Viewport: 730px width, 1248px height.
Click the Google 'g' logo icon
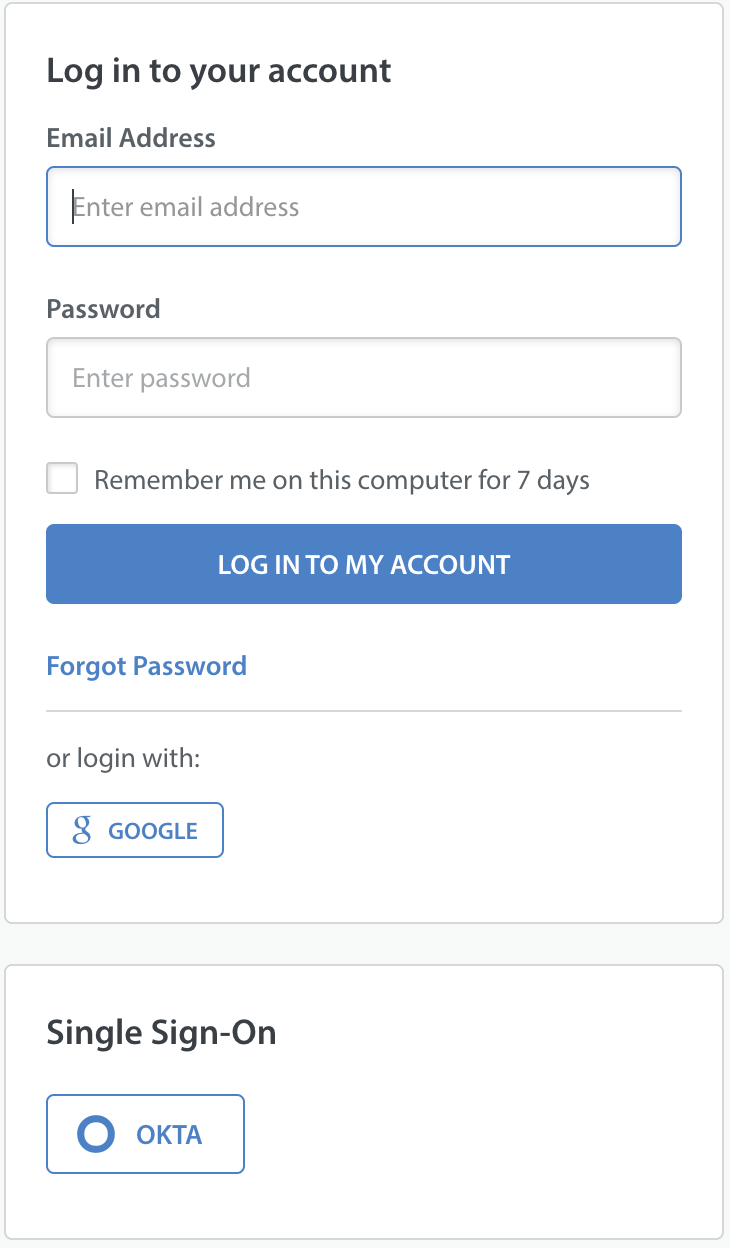coord(82,830)
